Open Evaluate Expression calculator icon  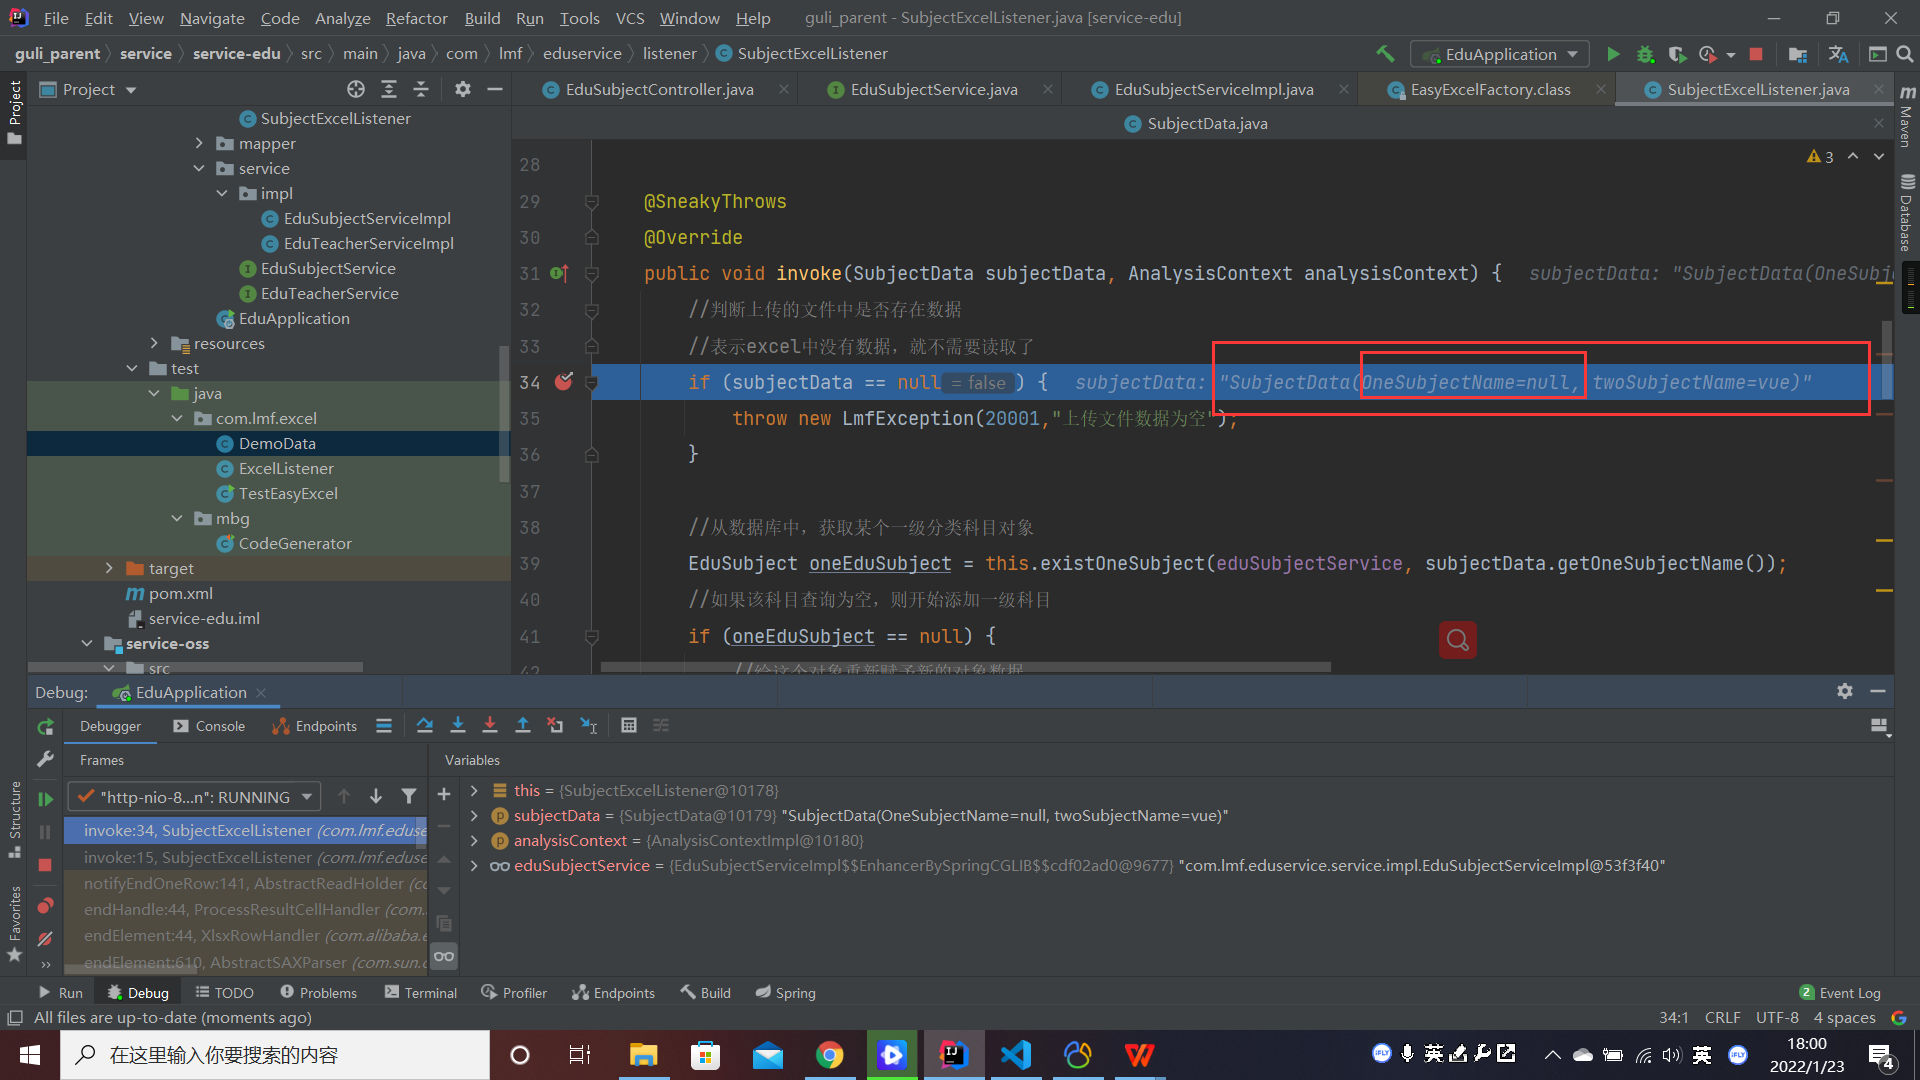pos(629,726)
